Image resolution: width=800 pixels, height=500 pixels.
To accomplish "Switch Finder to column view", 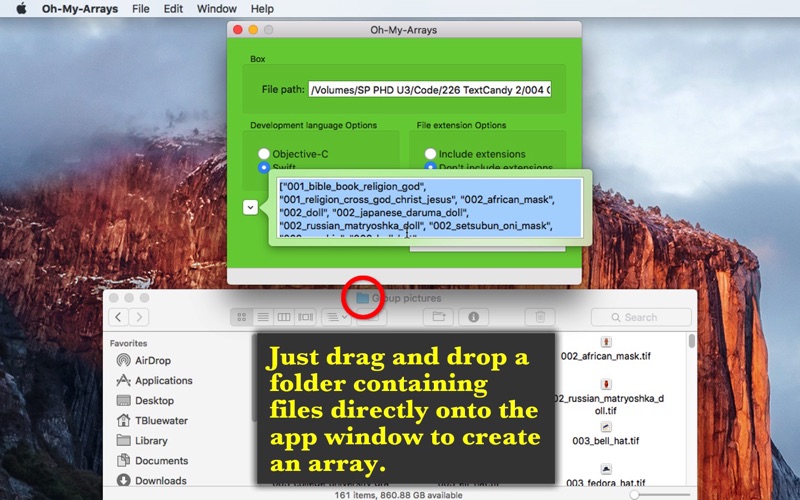I will pyautogui.click(x=284, y=317).
